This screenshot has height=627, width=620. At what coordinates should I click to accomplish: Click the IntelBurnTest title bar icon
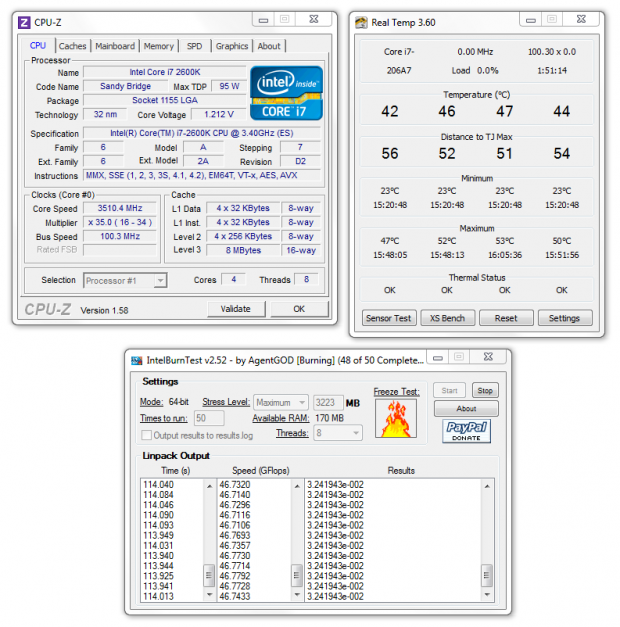[136, 360]
